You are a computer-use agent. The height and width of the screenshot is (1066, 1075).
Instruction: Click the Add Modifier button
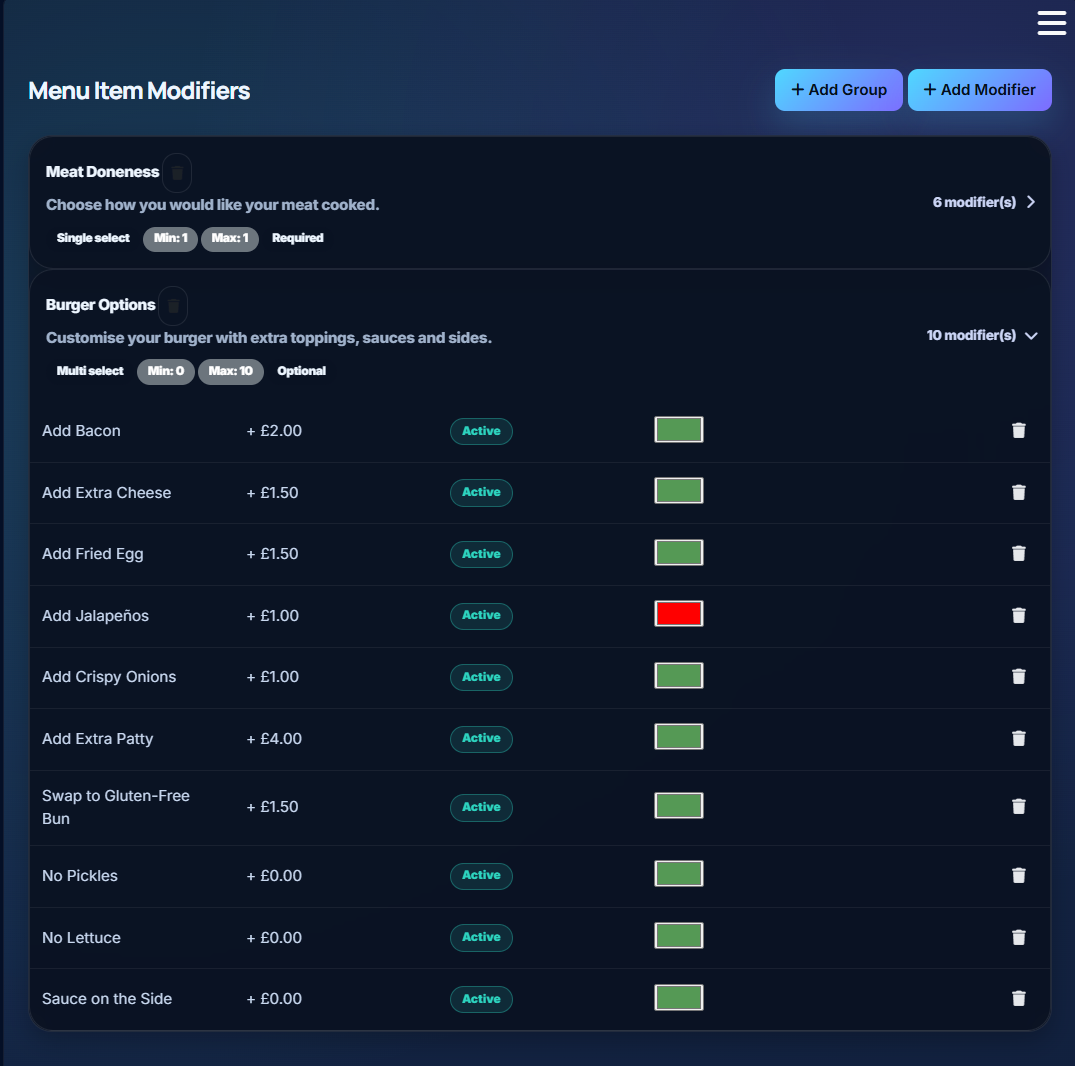click(979, 90)
